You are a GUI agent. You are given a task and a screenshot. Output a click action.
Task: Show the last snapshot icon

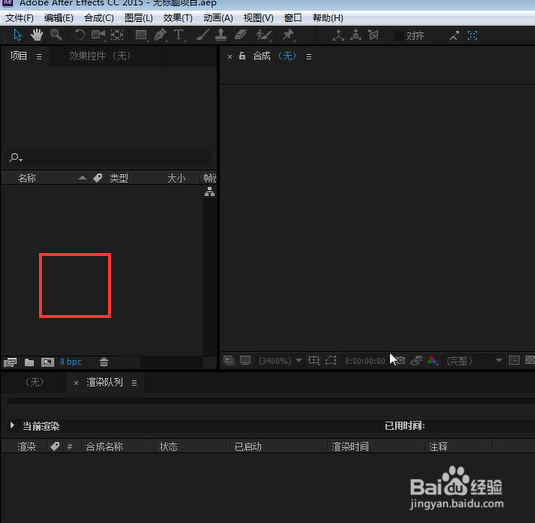(x=416, y=360)
